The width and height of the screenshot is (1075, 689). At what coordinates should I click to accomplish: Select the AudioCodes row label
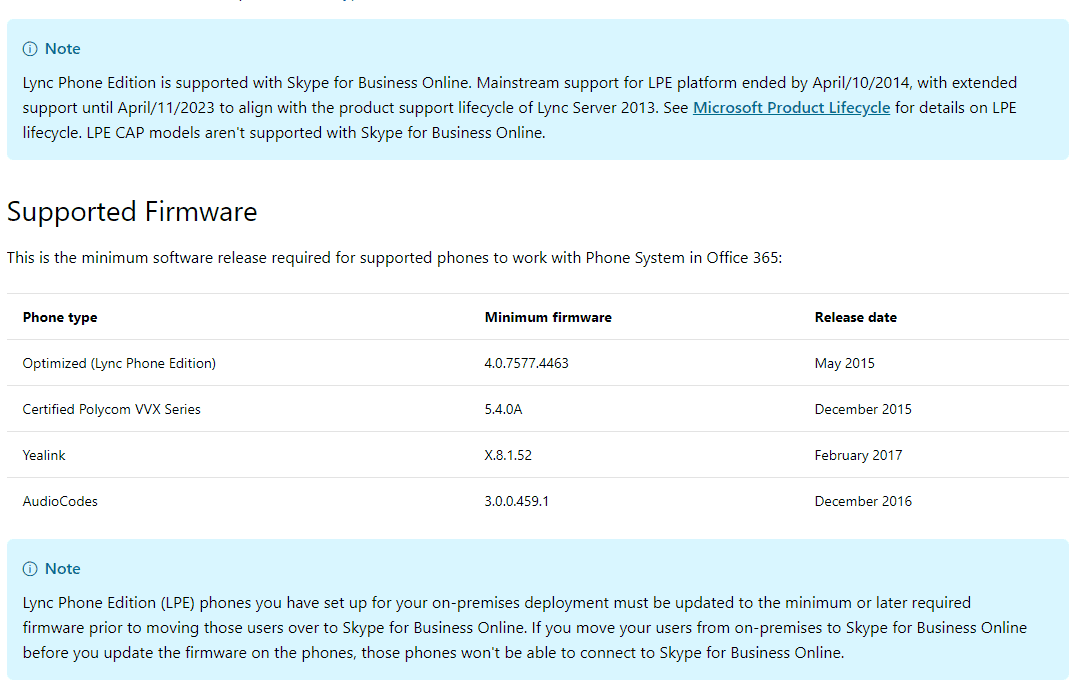(60, 501)
